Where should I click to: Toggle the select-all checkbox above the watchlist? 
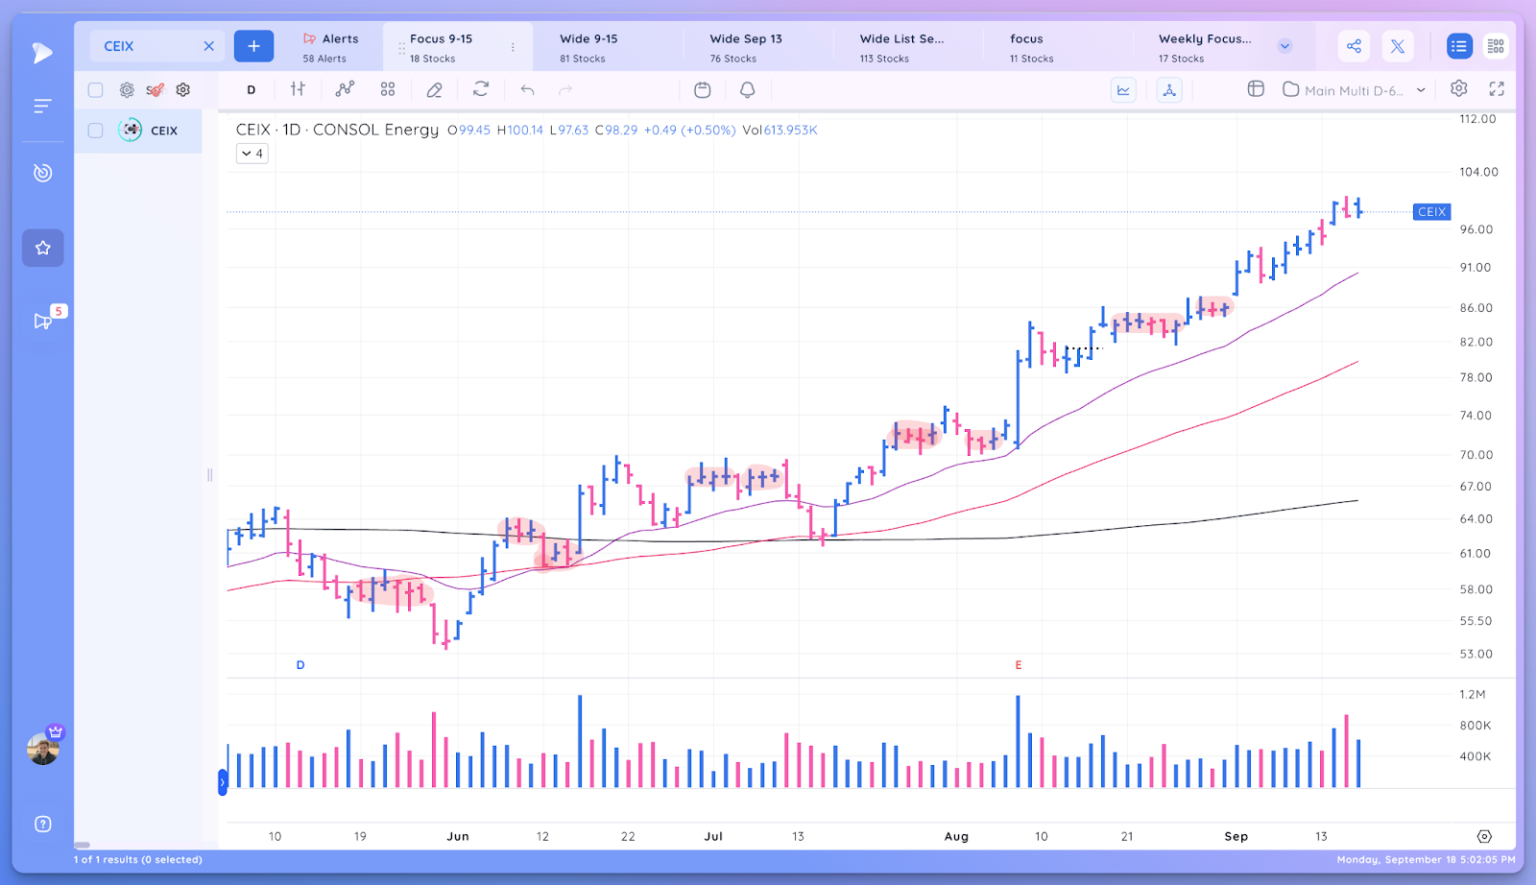[95, 89]
